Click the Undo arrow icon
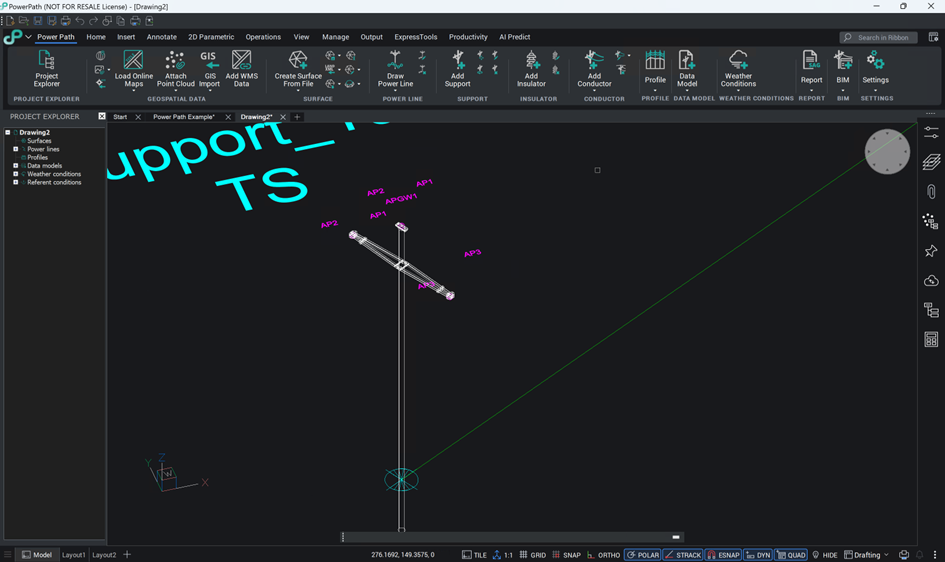 [80, 21]
